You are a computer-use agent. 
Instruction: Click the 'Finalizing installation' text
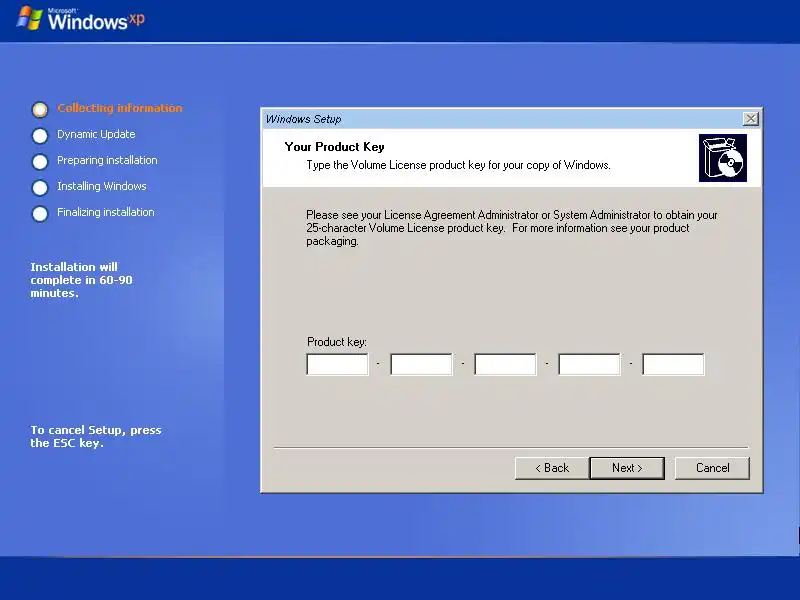(x=106, y=212)
